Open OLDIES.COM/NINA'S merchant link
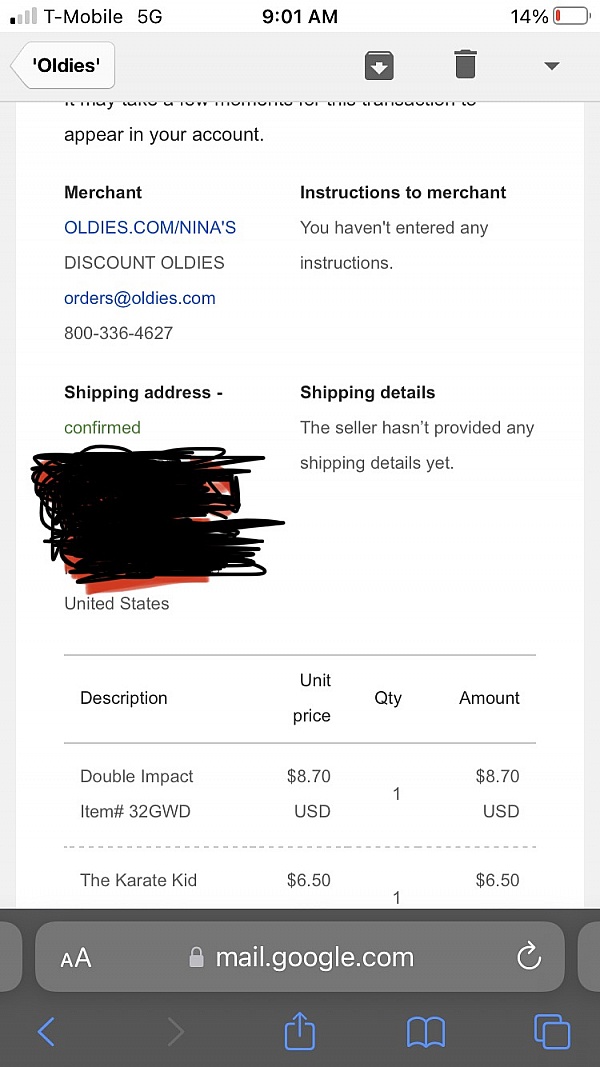 click(150, 228)
